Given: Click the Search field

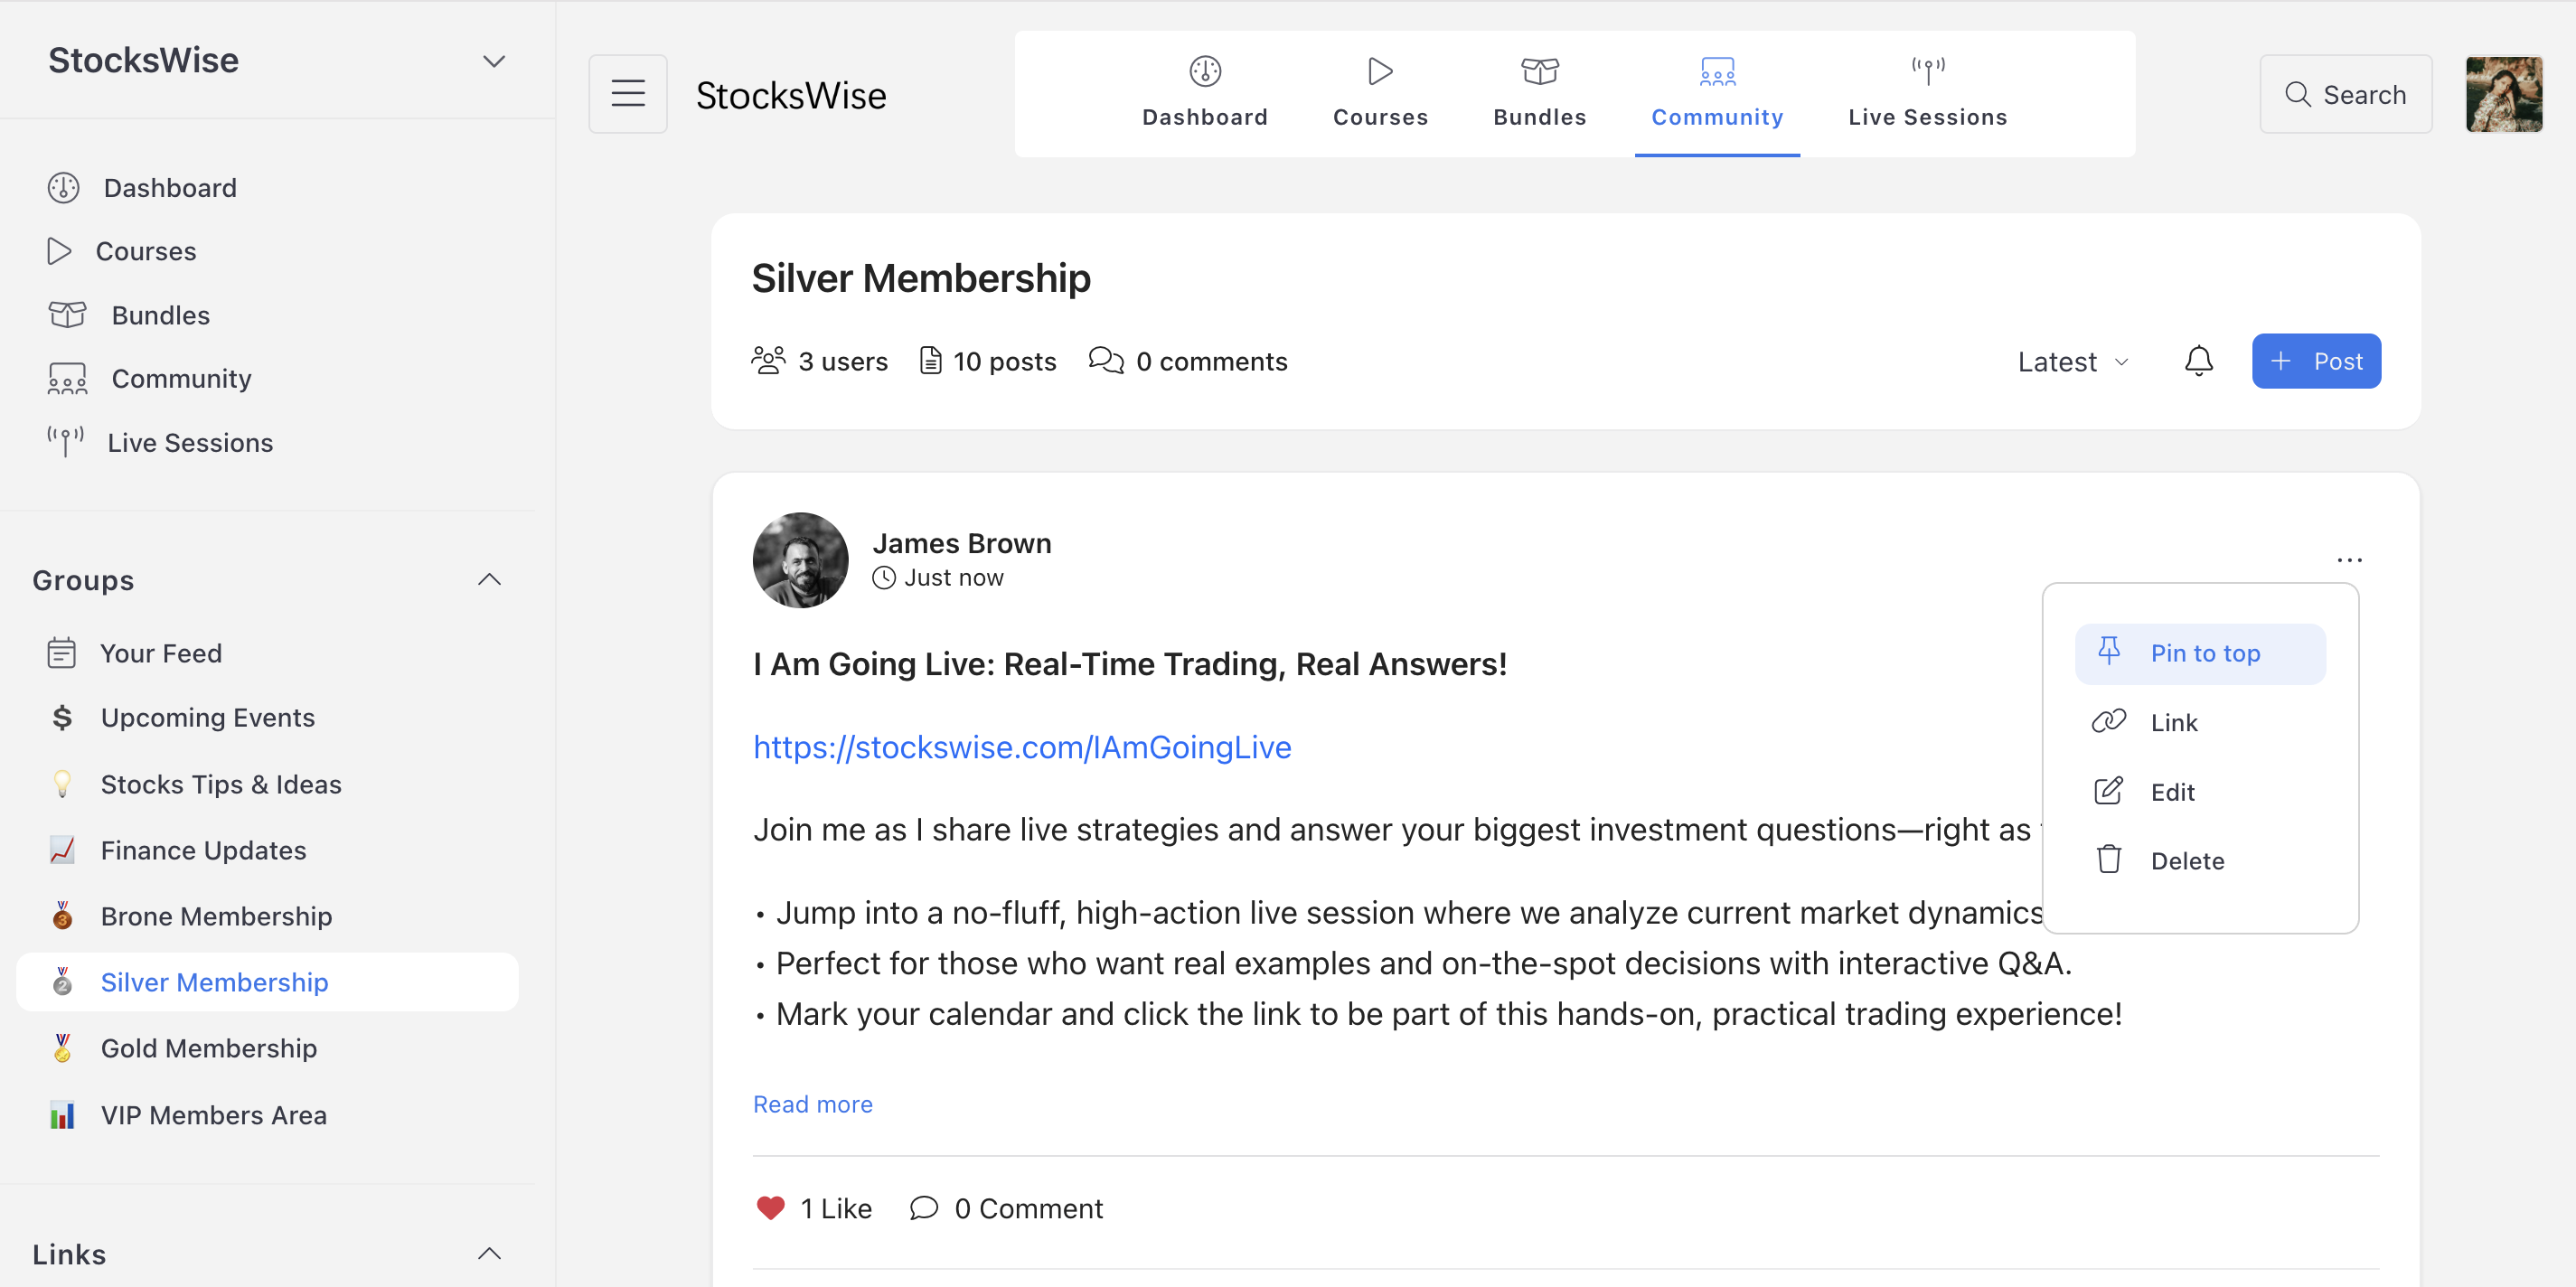Looking at the screenshot, I should click(x=2345, y=94).
